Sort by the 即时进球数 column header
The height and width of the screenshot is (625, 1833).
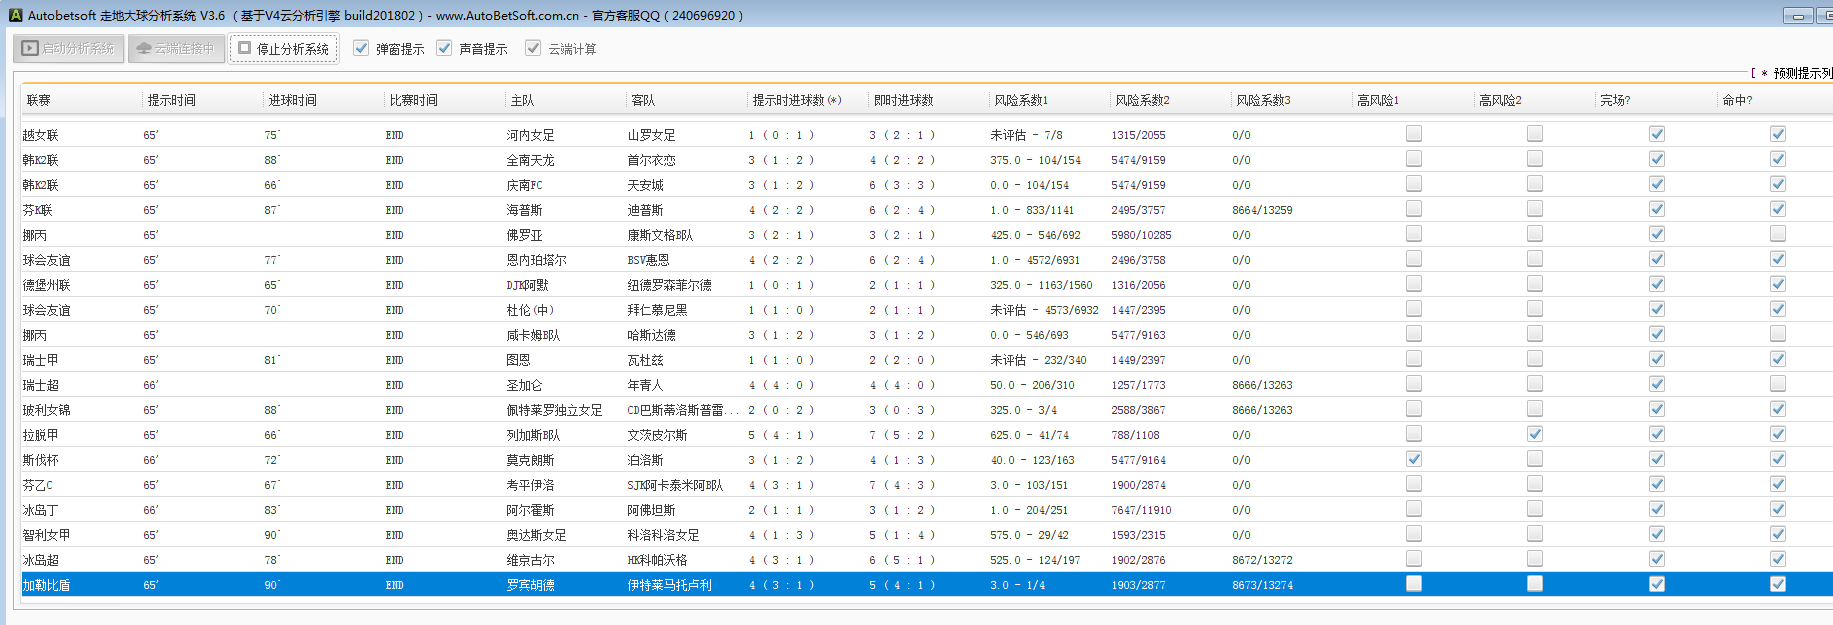coord(903,100)
